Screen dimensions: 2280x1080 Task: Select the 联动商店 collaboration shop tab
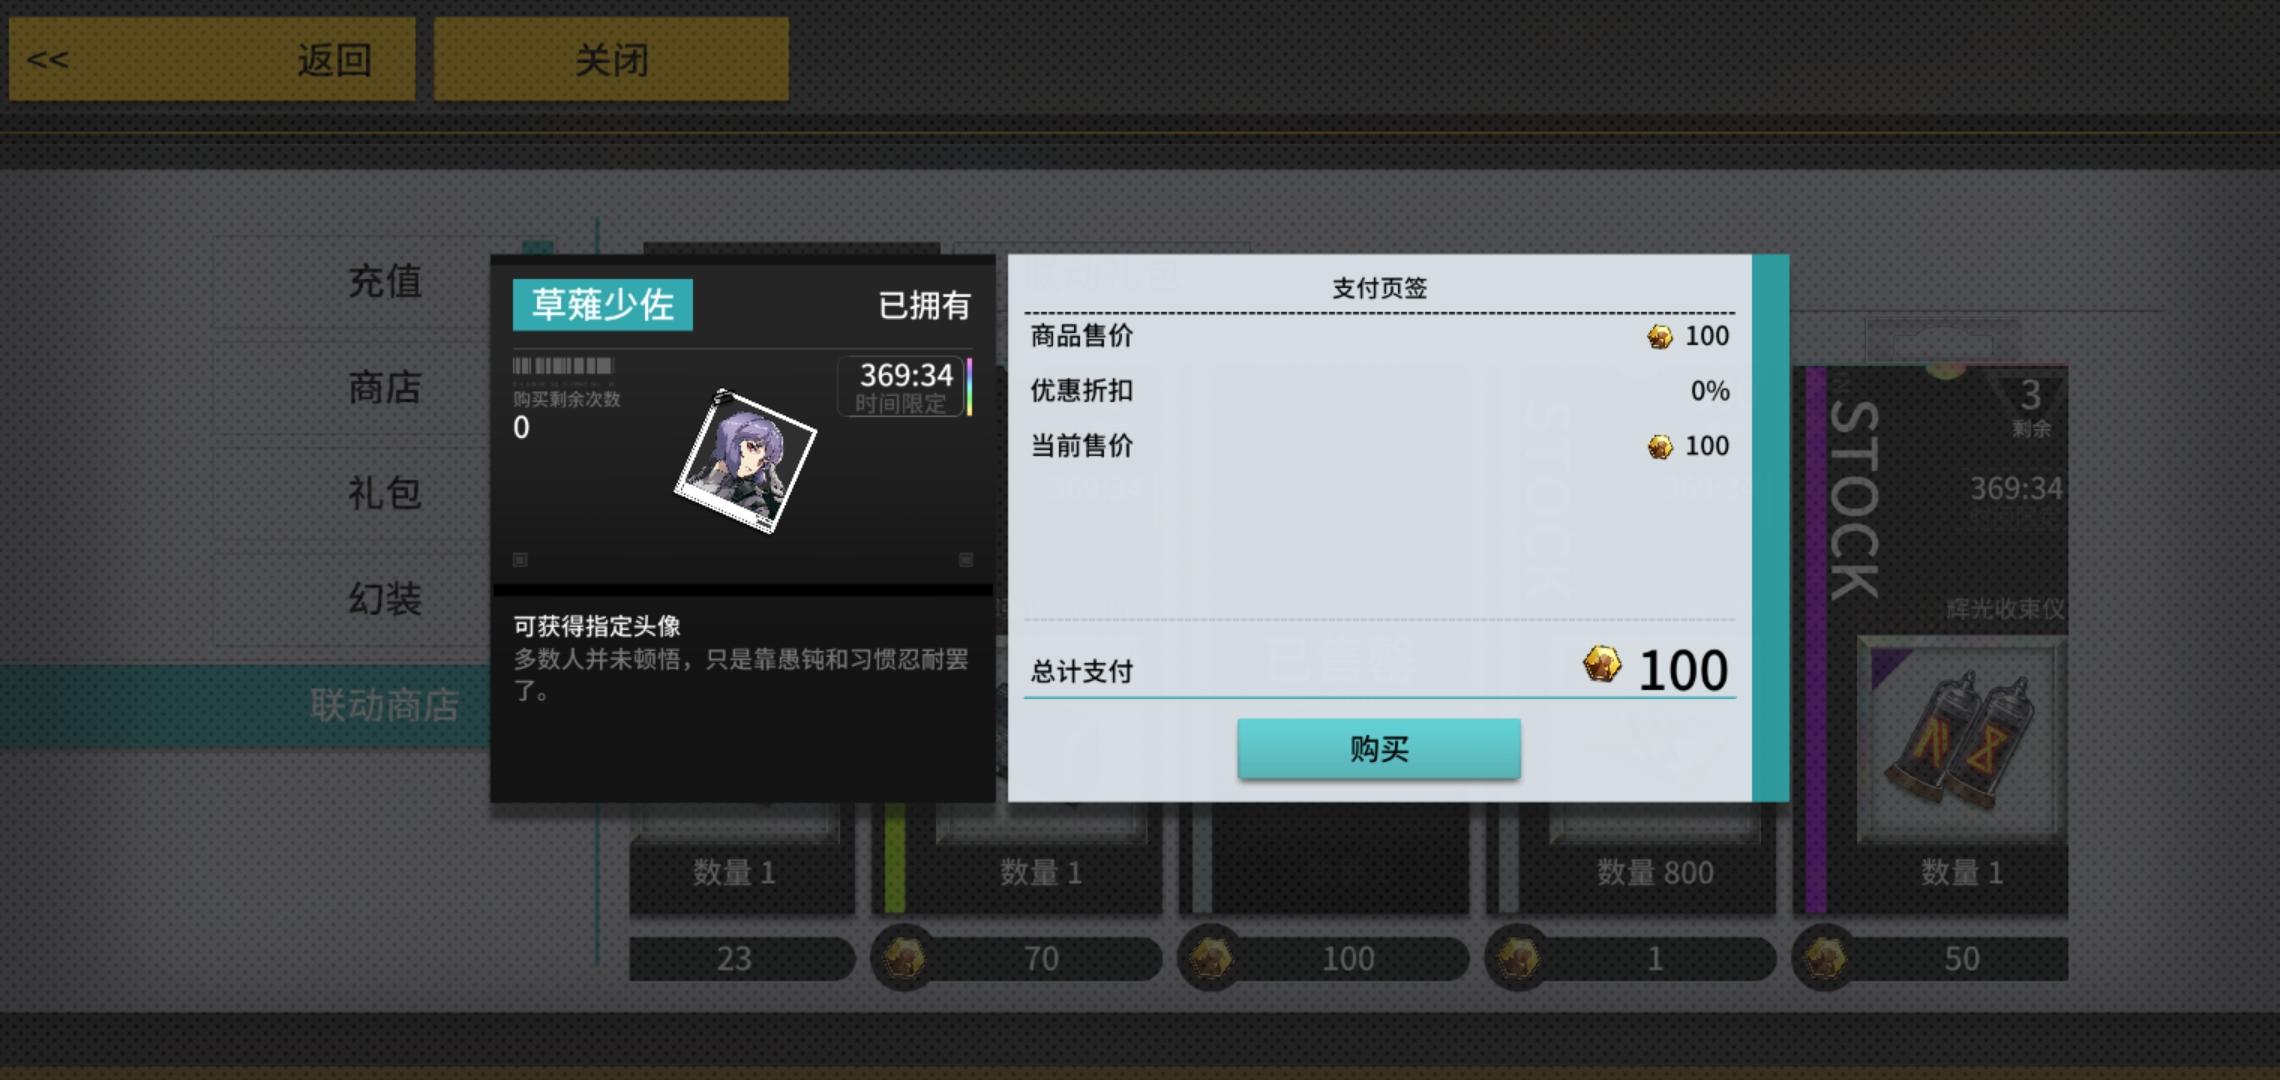pos(384,705)
